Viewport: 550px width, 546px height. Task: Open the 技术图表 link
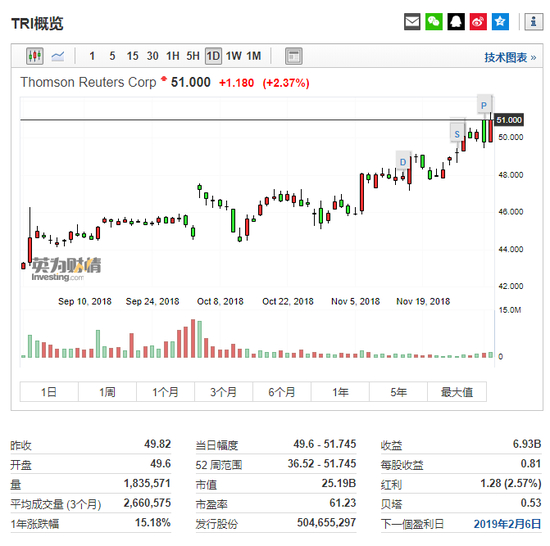510,57
